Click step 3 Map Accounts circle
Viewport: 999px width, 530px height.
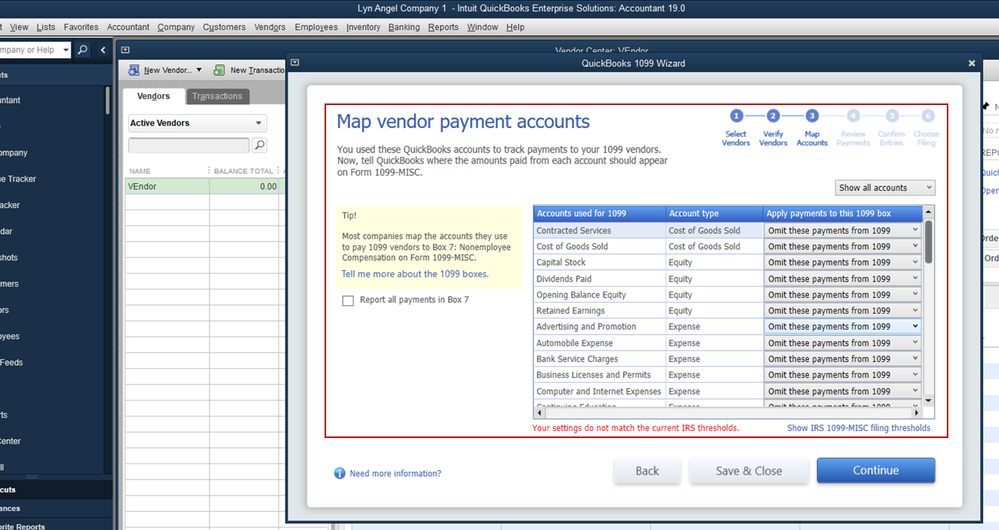point(812,116)
